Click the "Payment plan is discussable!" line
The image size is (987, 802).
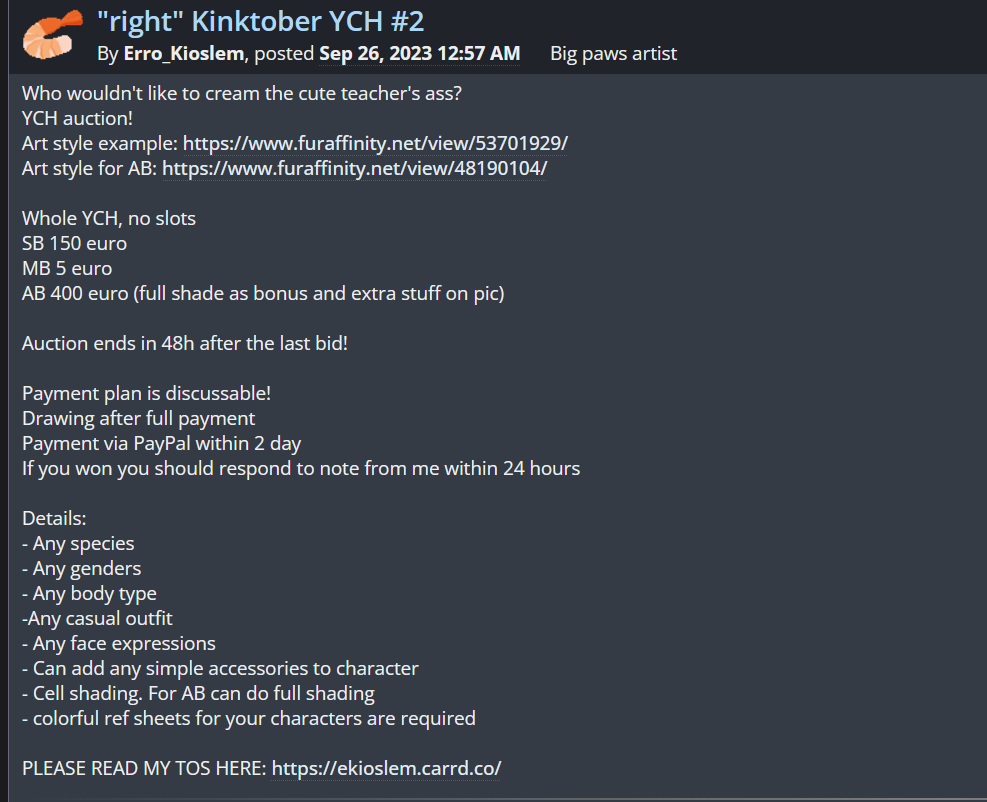pyautogui.click(x=146, y=393)
